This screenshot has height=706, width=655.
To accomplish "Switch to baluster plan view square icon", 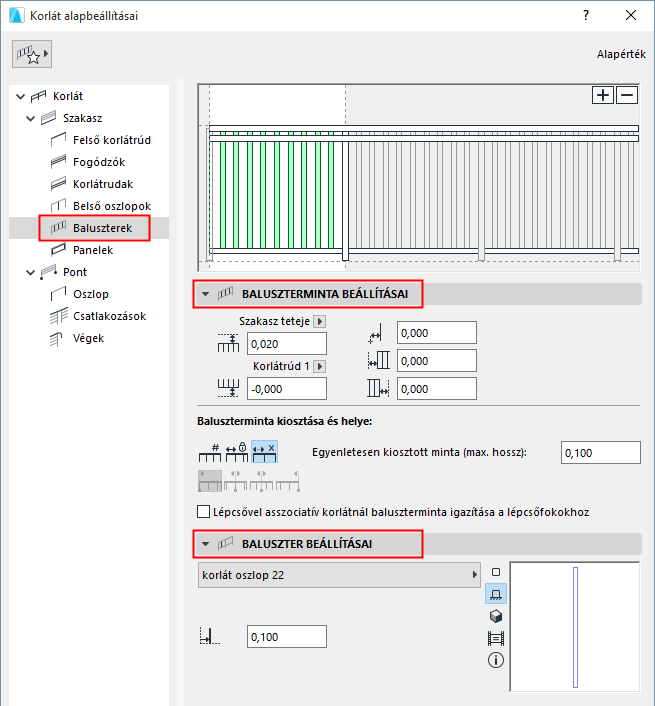I will click(496, 572).
